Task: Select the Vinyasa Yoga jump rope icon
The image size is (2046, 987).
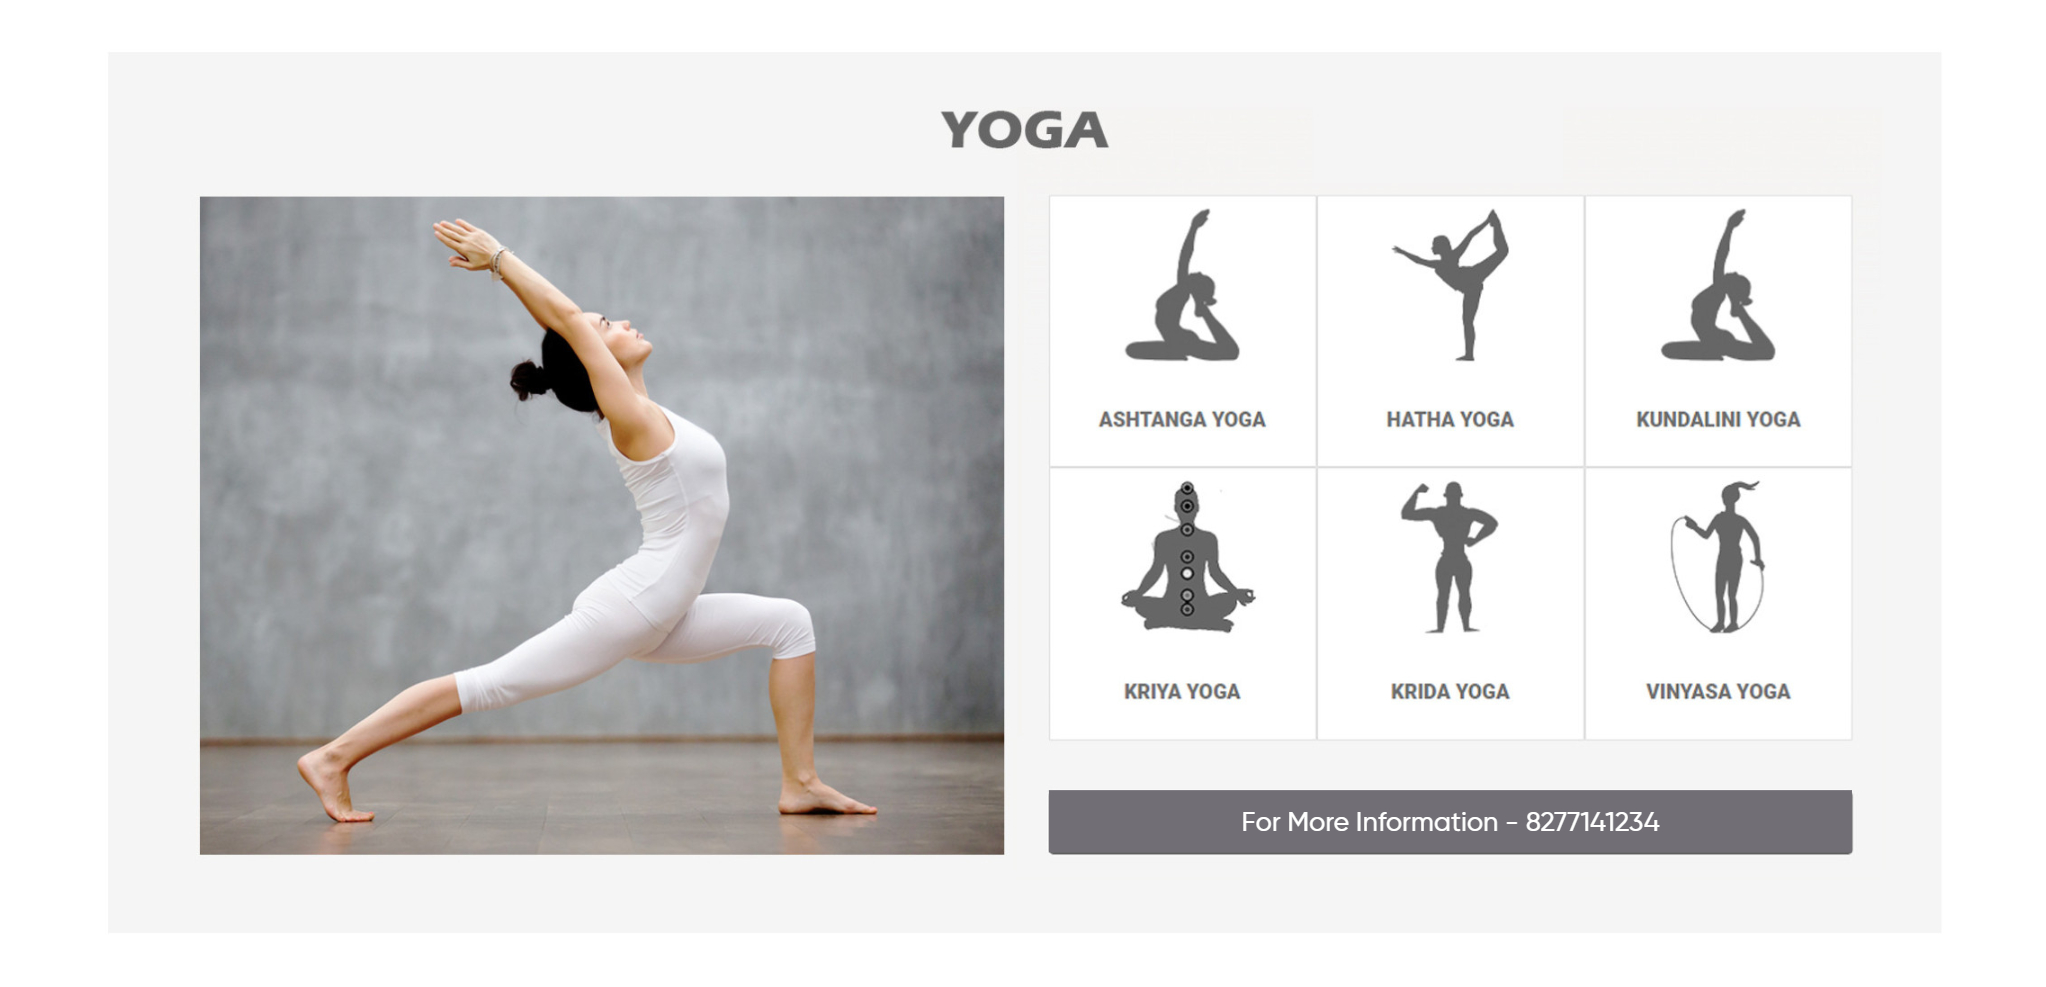Action: tap(1717, 557)
